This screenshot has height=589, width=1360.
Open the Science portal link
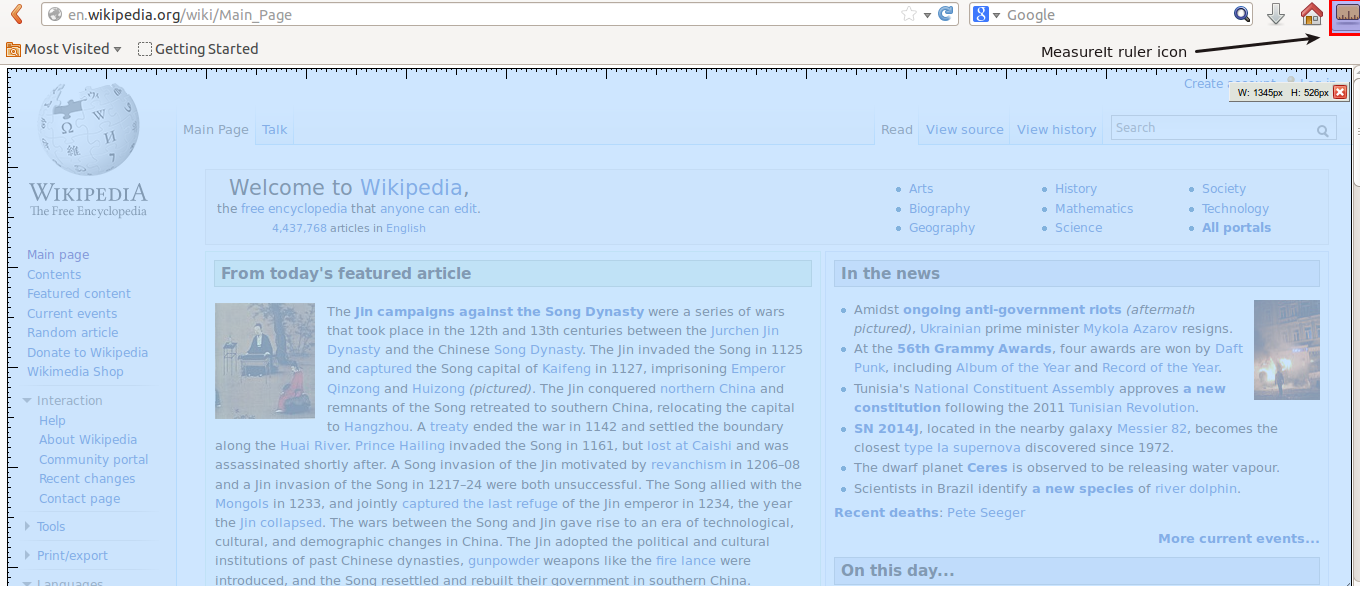click(x=1078, y=228)
